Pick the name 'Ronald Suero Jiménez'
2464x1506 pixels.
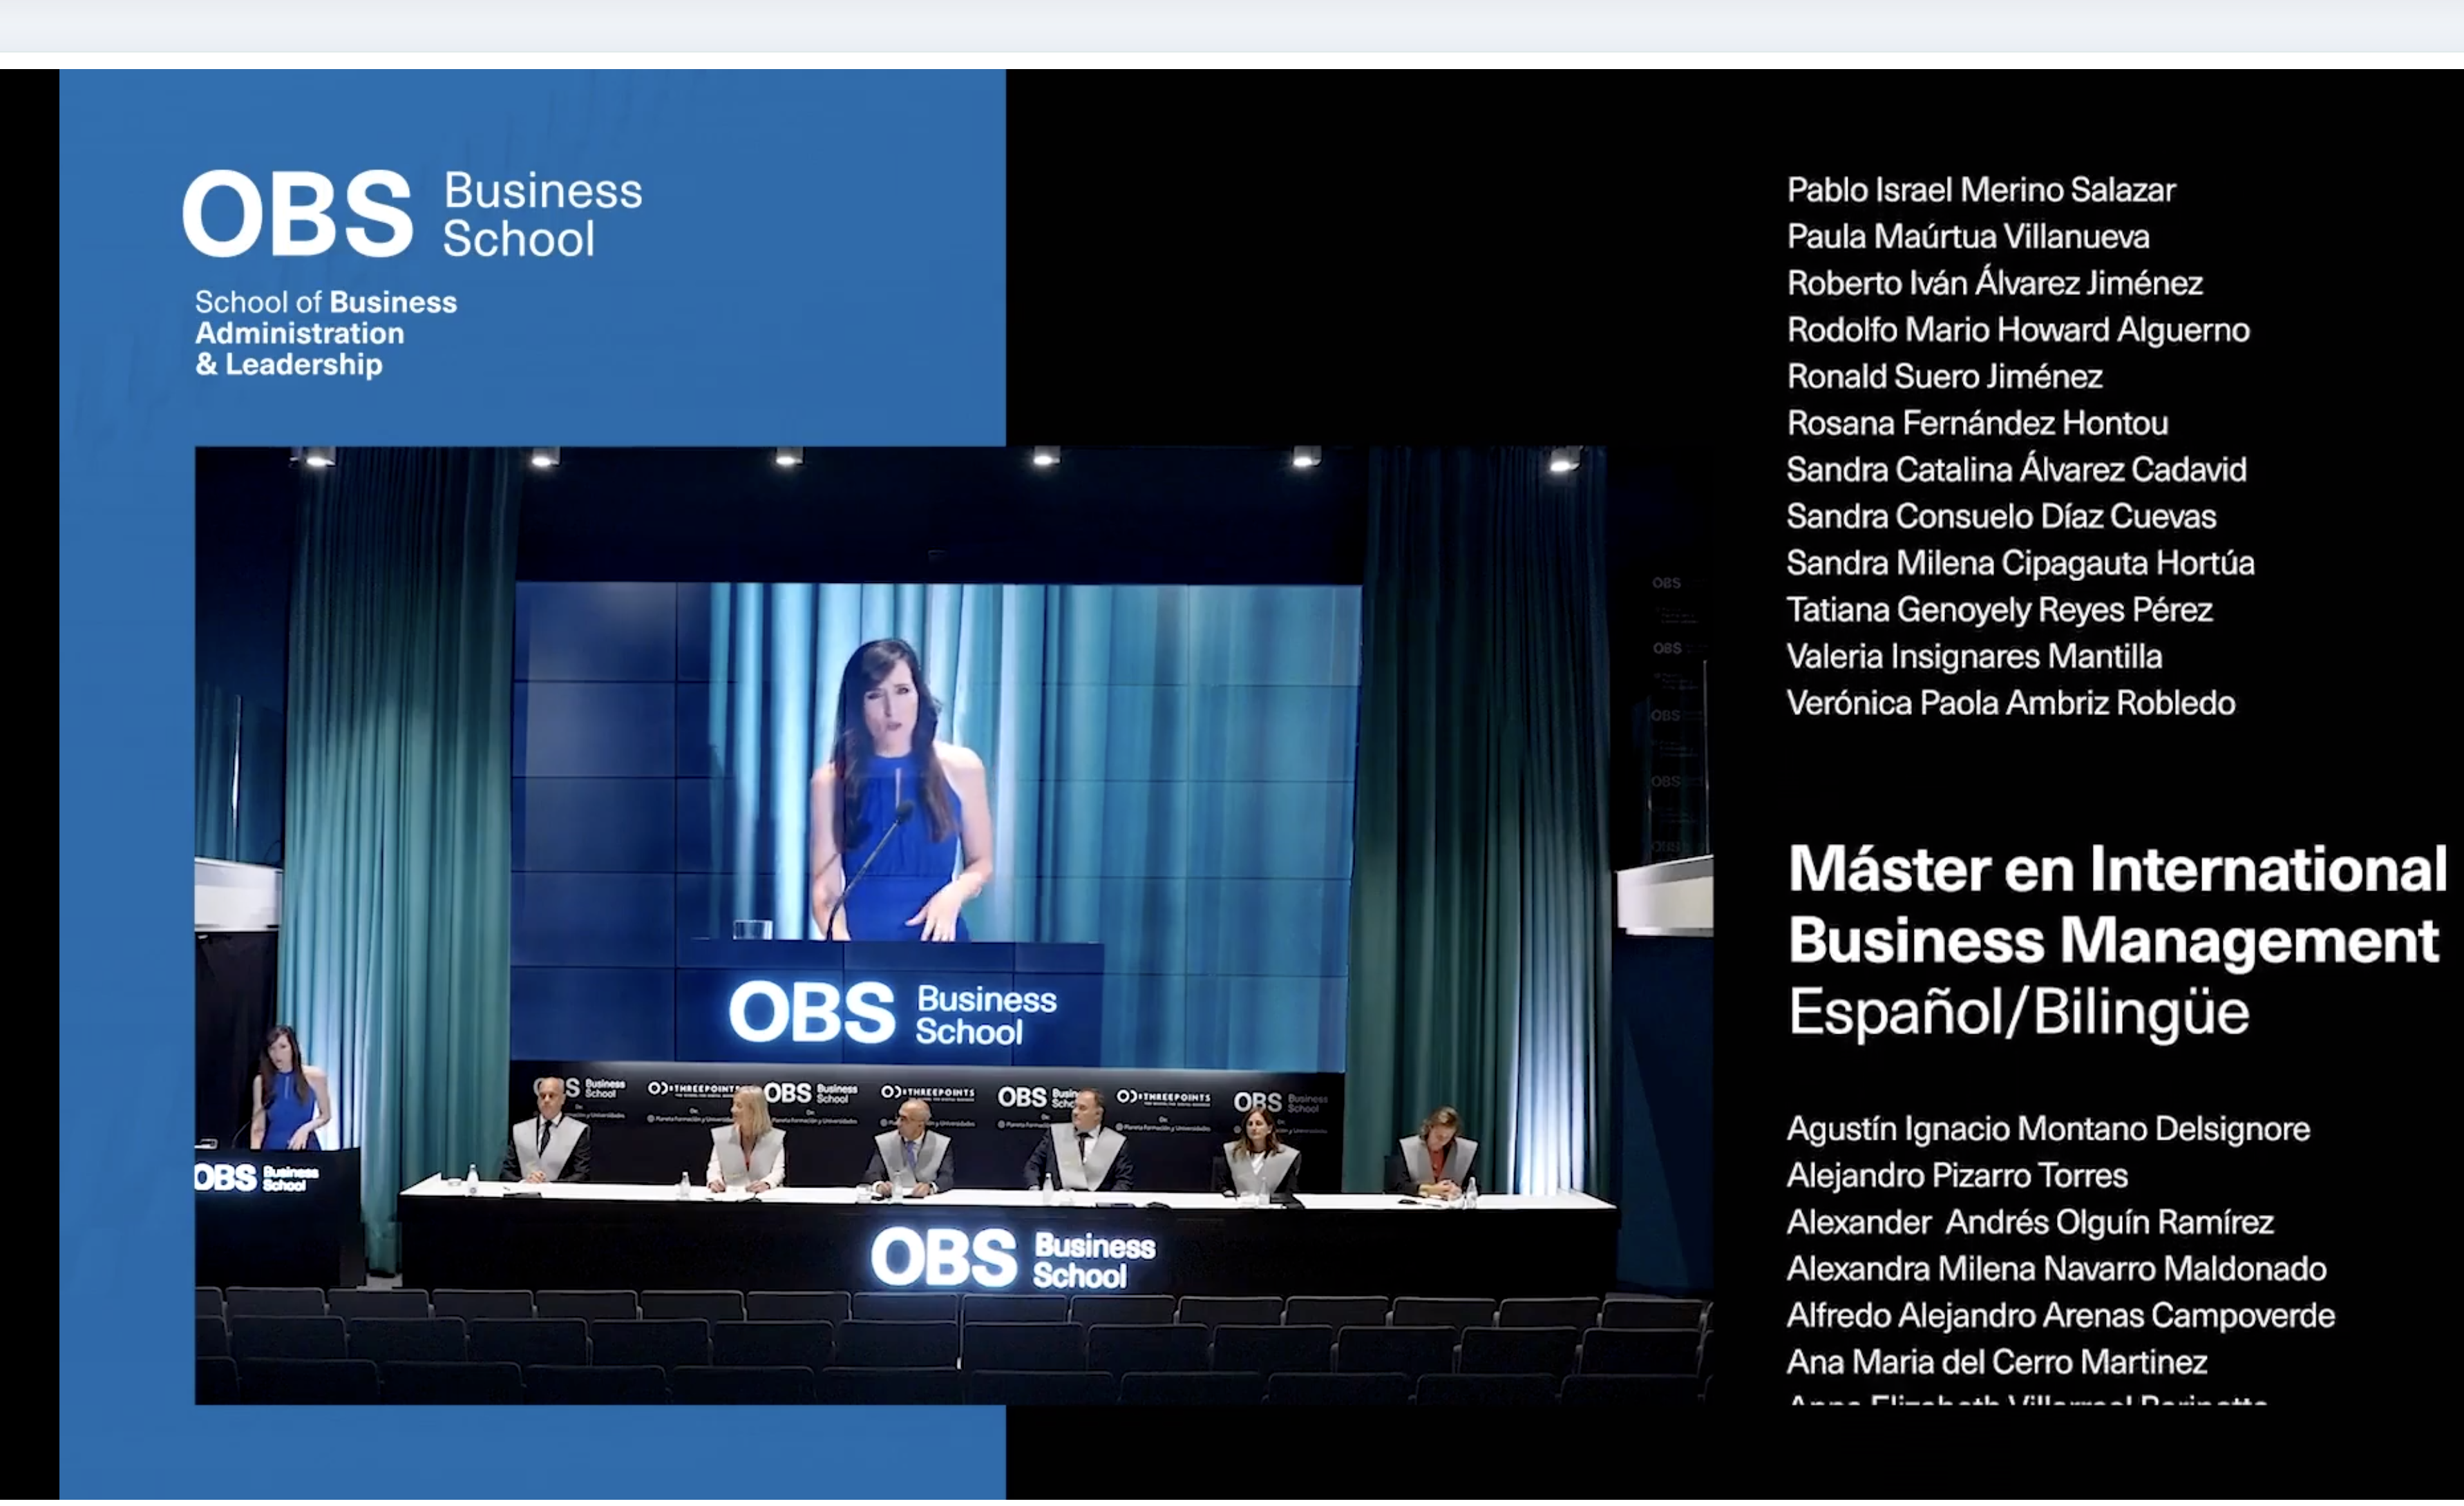point(1944,377)
